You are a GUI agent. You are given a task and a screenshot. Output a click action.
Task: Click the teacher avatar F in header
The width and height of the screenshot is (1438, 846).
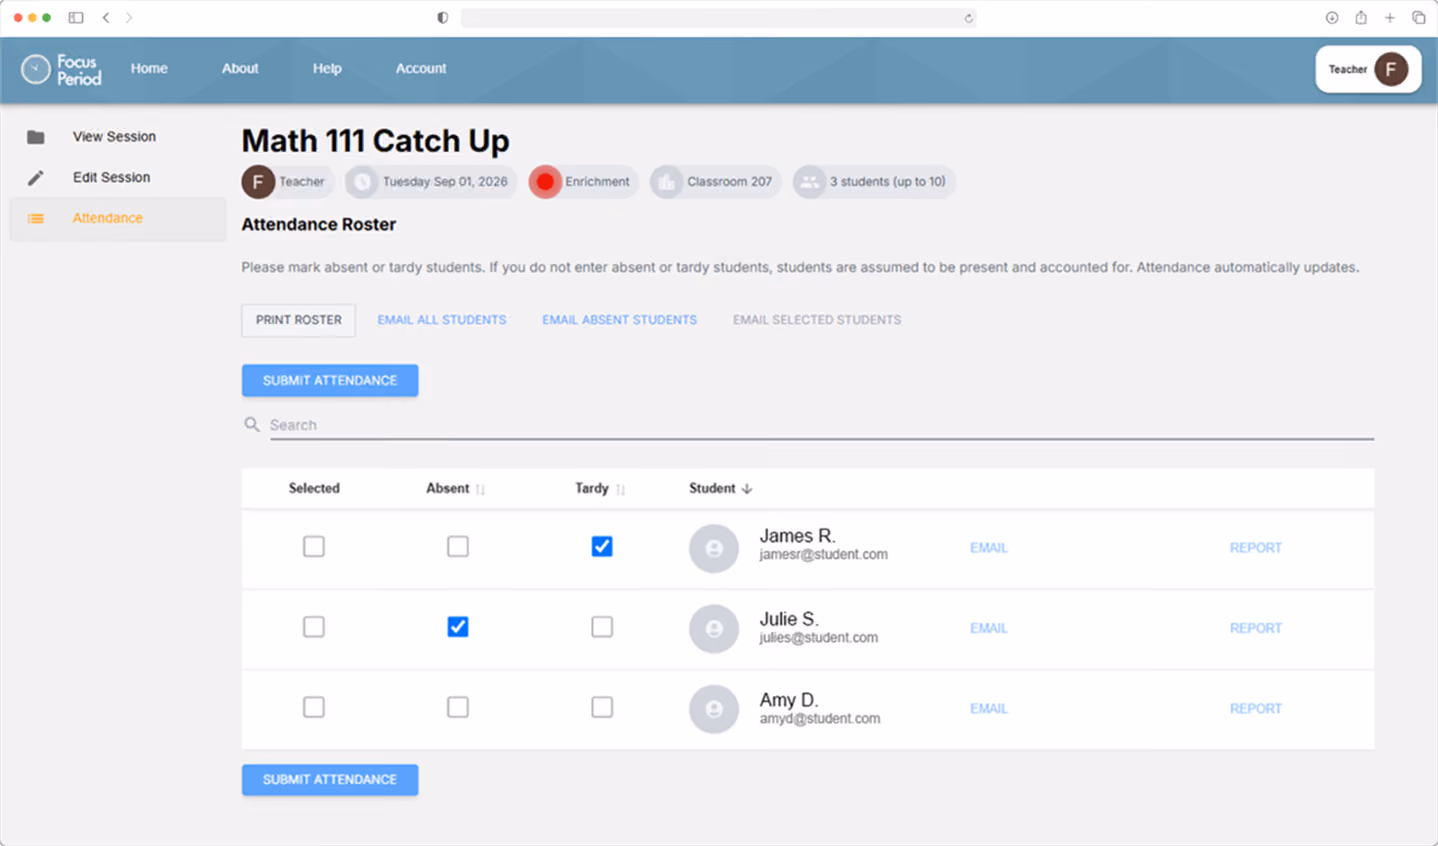pos(1391,69)
